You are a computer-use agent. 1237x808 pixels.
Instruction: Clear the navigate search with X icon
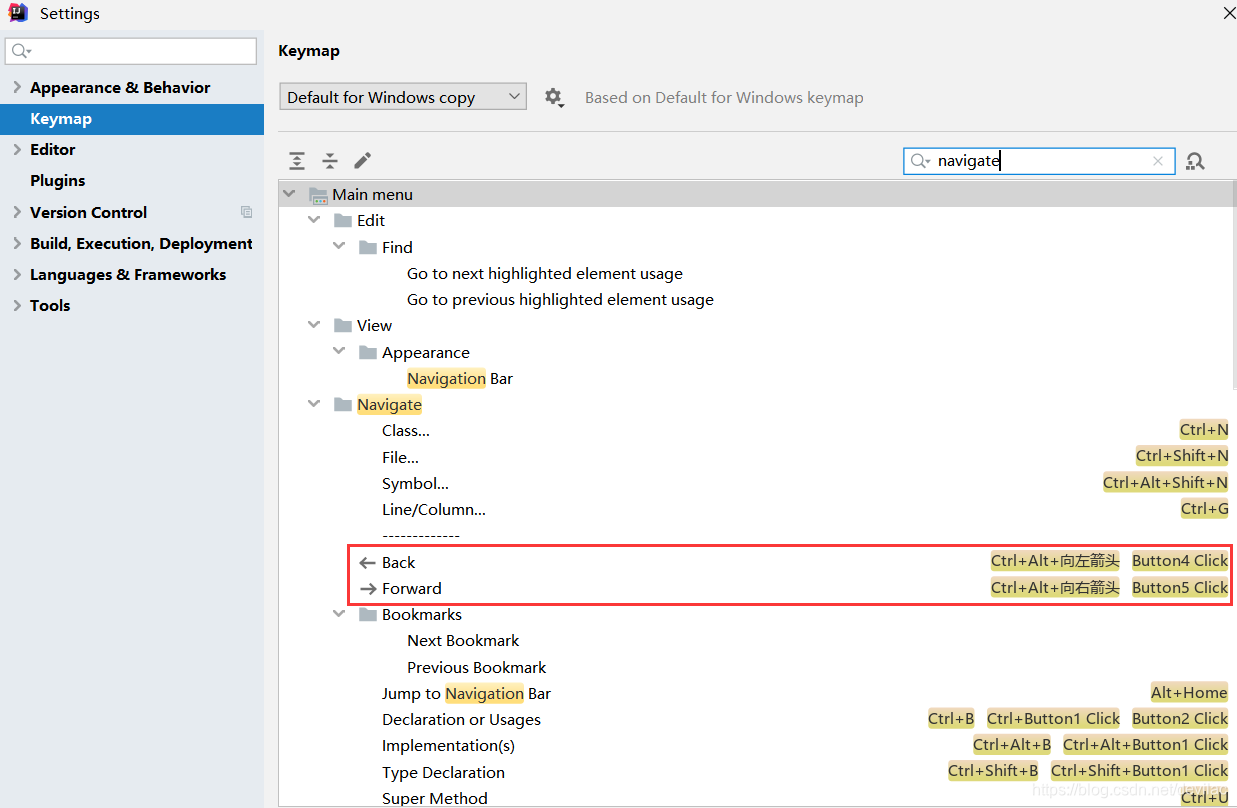[1158, 161]
